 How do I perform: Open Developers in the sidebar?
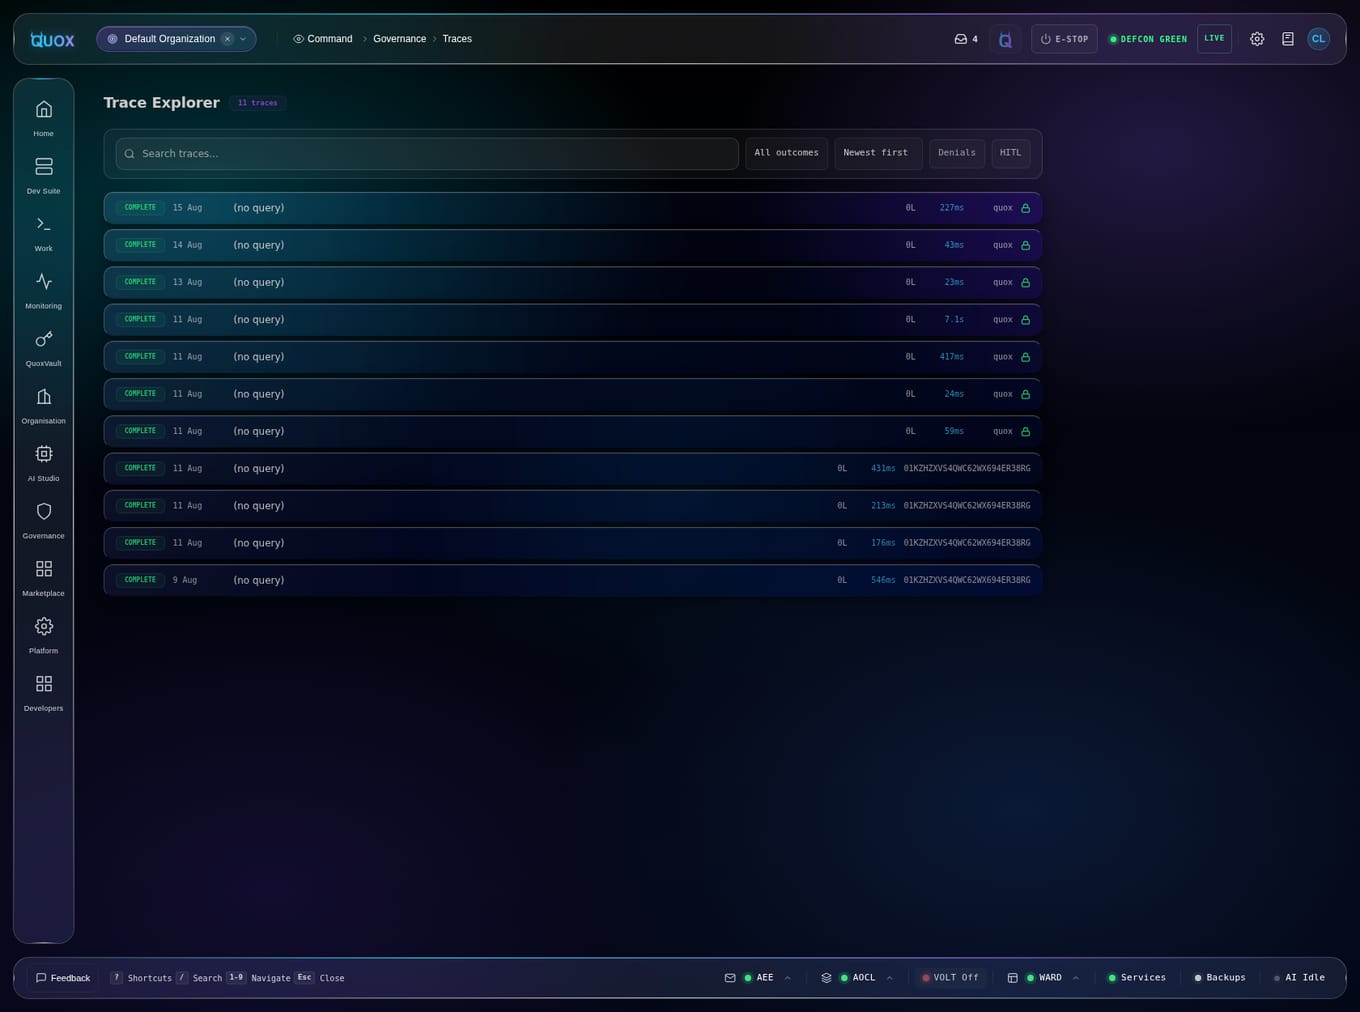click(43, 692)
